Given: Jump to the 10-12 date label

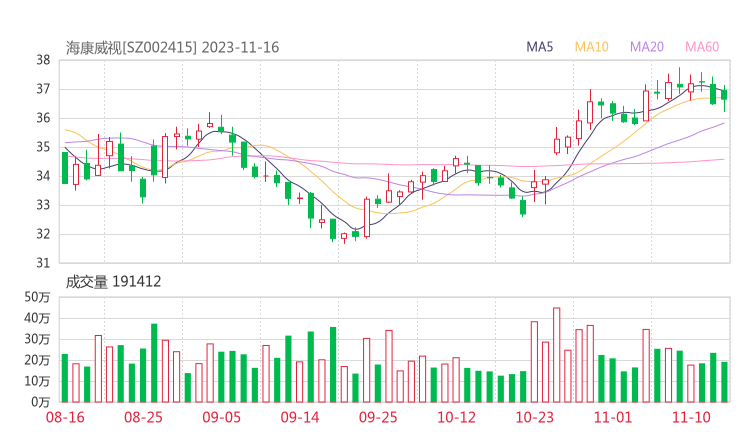Looking at the screenshot, I should (456, 416).
